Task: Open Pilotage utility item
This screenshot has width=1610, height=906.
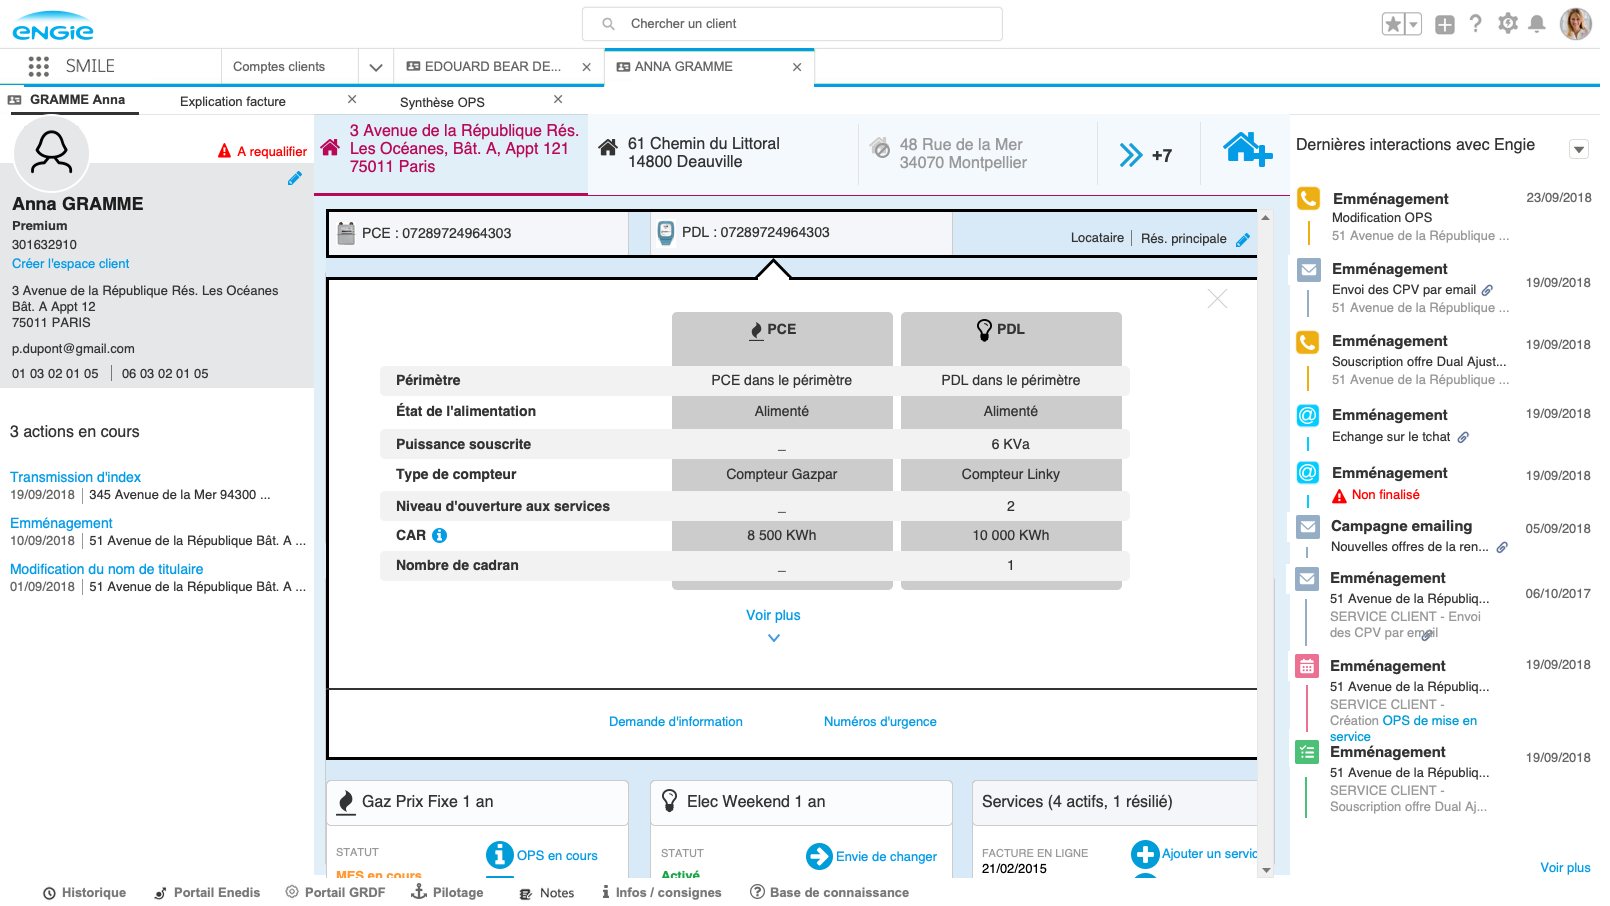Action: pos(447,893)
